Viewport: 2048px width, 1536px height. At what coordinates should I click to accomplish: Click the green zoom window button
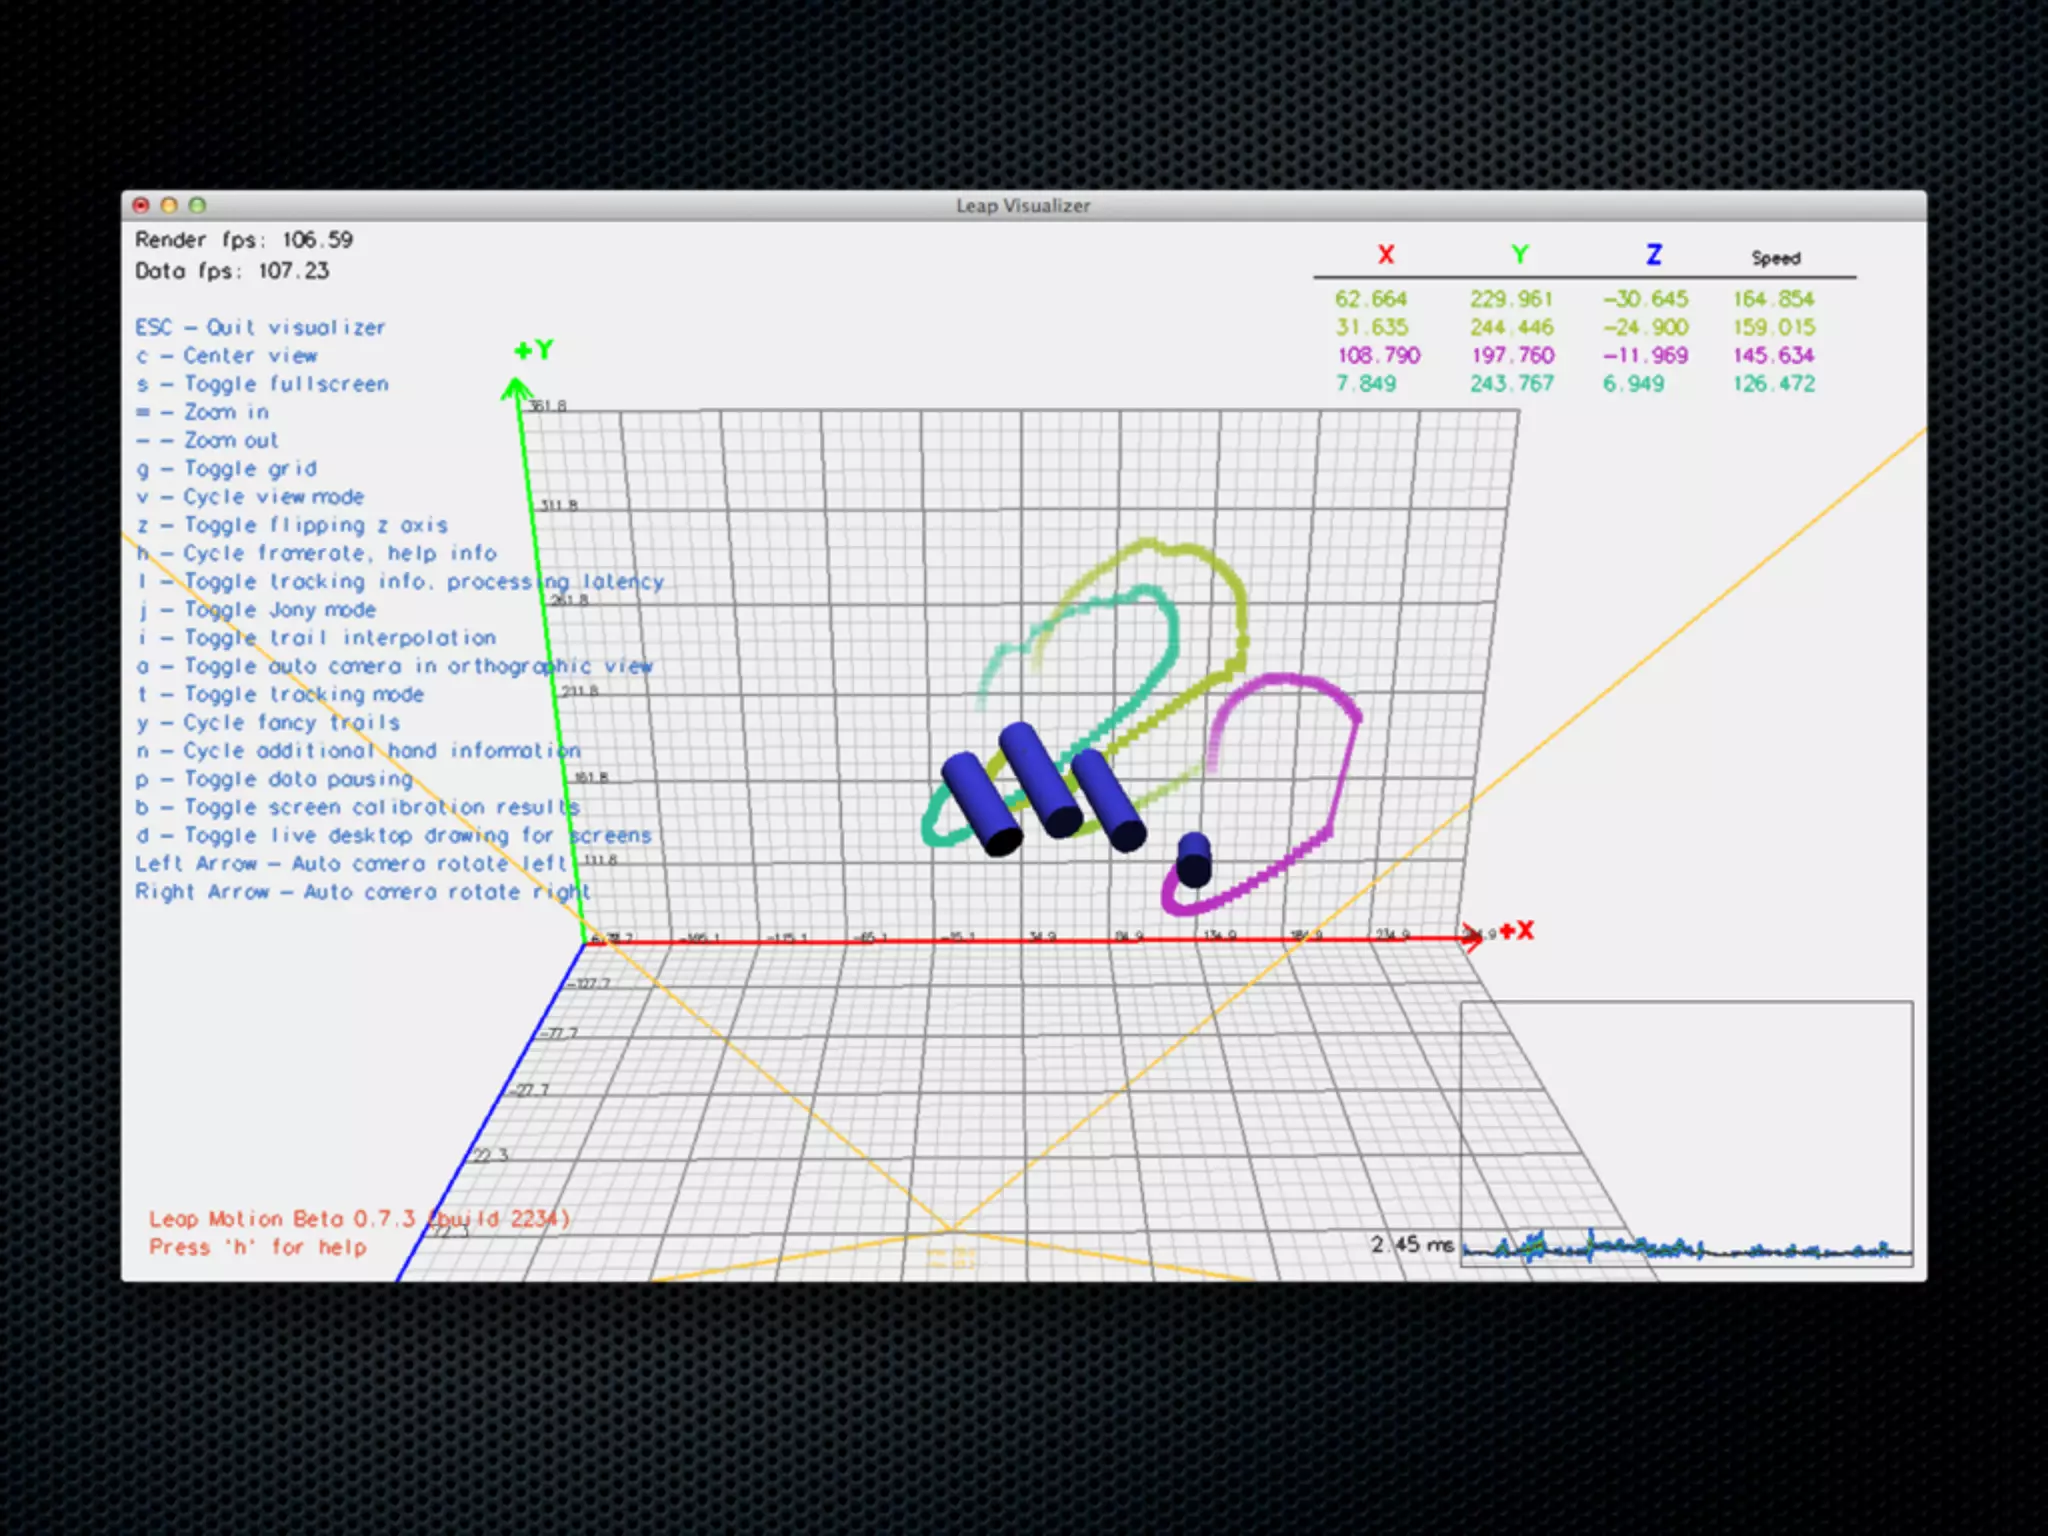197,205
